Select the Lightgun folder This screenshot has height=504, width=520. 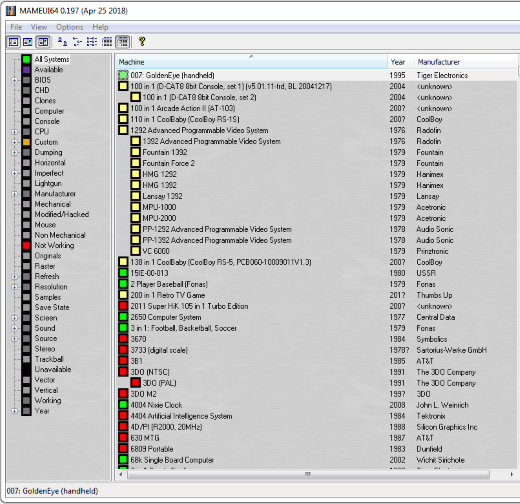coord(48,184)
